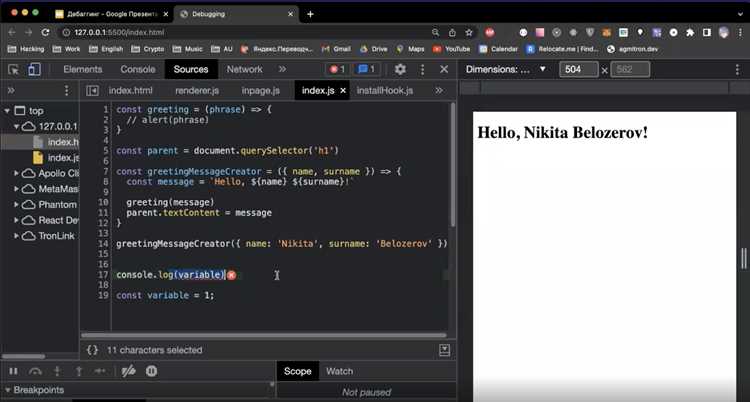Click the step debugger arrow icon

(100, 371)
